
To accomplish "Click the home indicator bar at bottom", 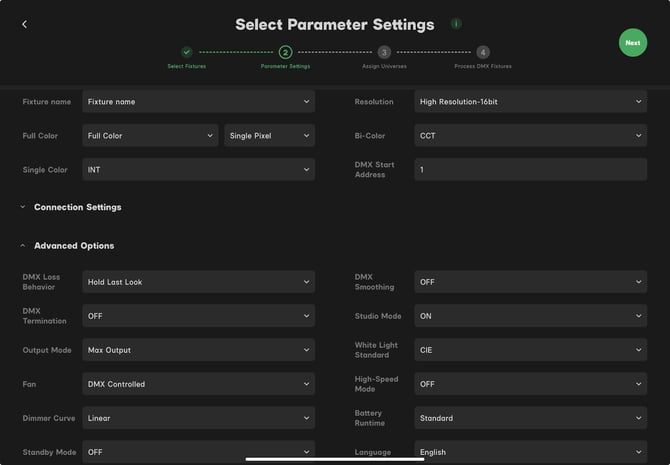I will pyautogui.click(x=335, y=459).
